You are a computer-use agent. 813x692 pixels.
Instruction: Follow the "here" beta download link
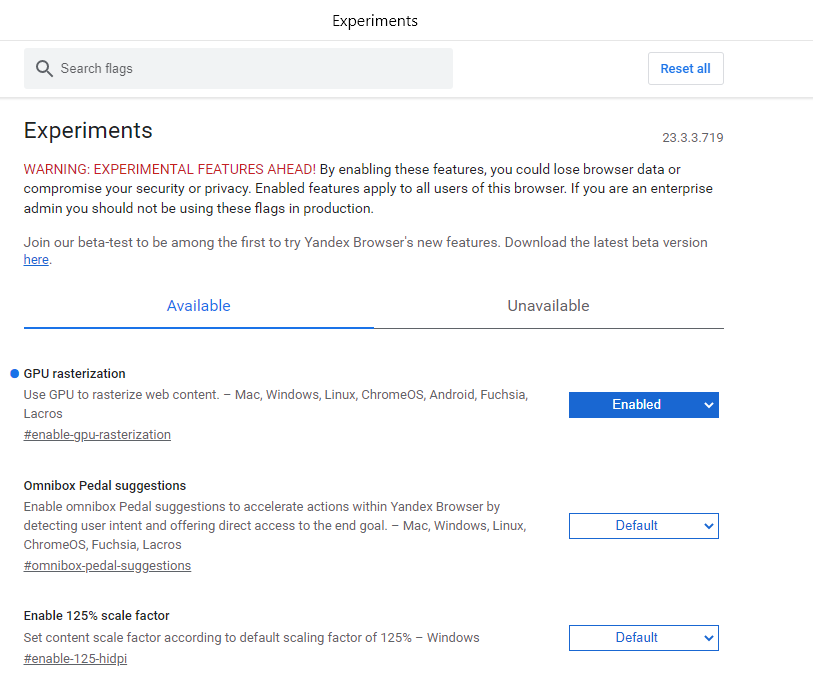[36, 260]
